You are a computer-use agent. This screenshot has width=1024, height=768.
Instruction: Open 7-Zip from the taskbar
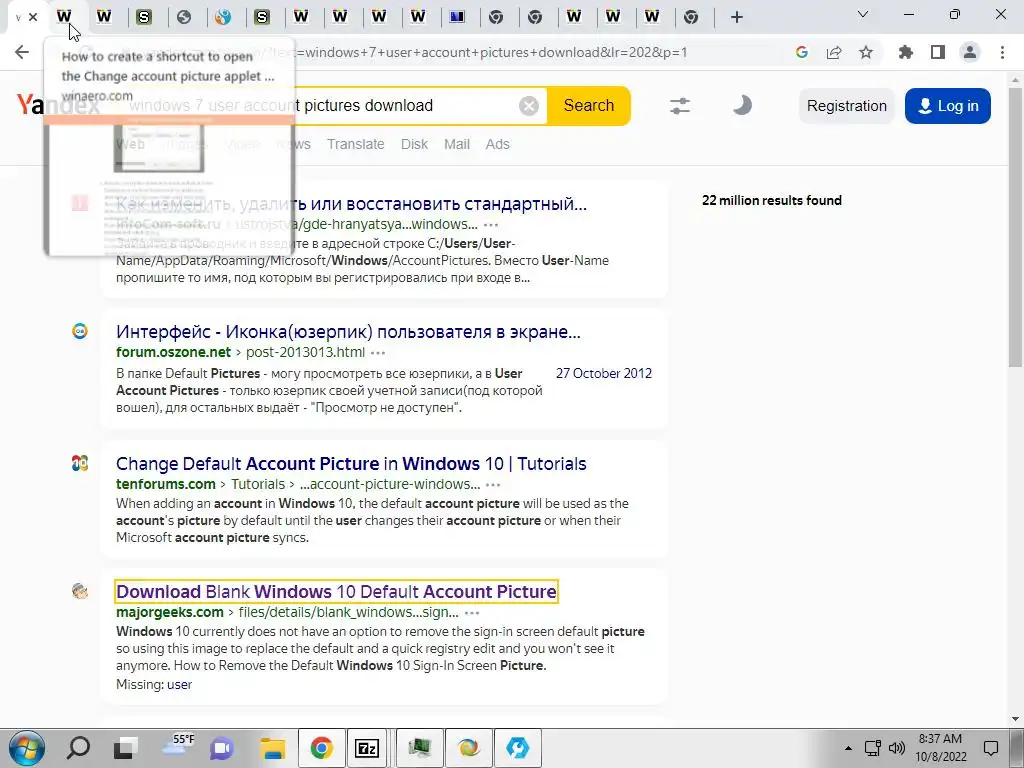click(x=367, y=748)
